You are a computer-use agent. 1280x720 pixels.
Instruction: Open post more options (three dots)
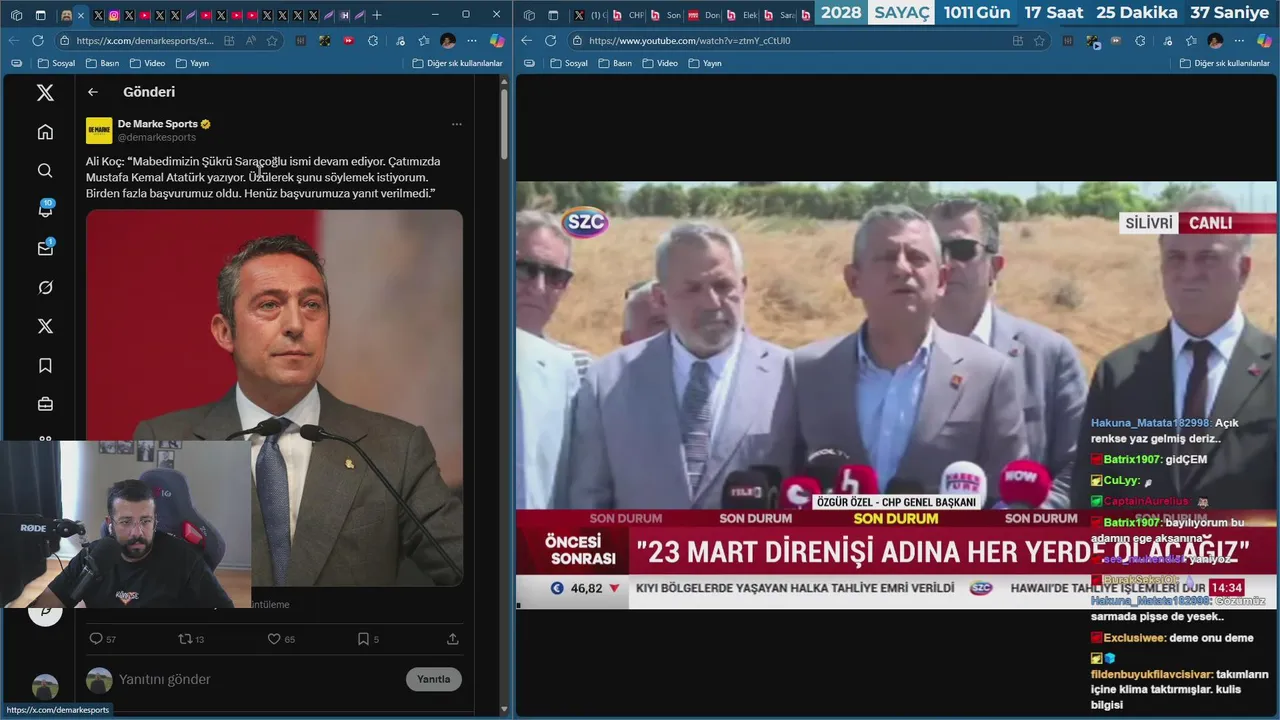pyautogui.click(x=456, y=124)
